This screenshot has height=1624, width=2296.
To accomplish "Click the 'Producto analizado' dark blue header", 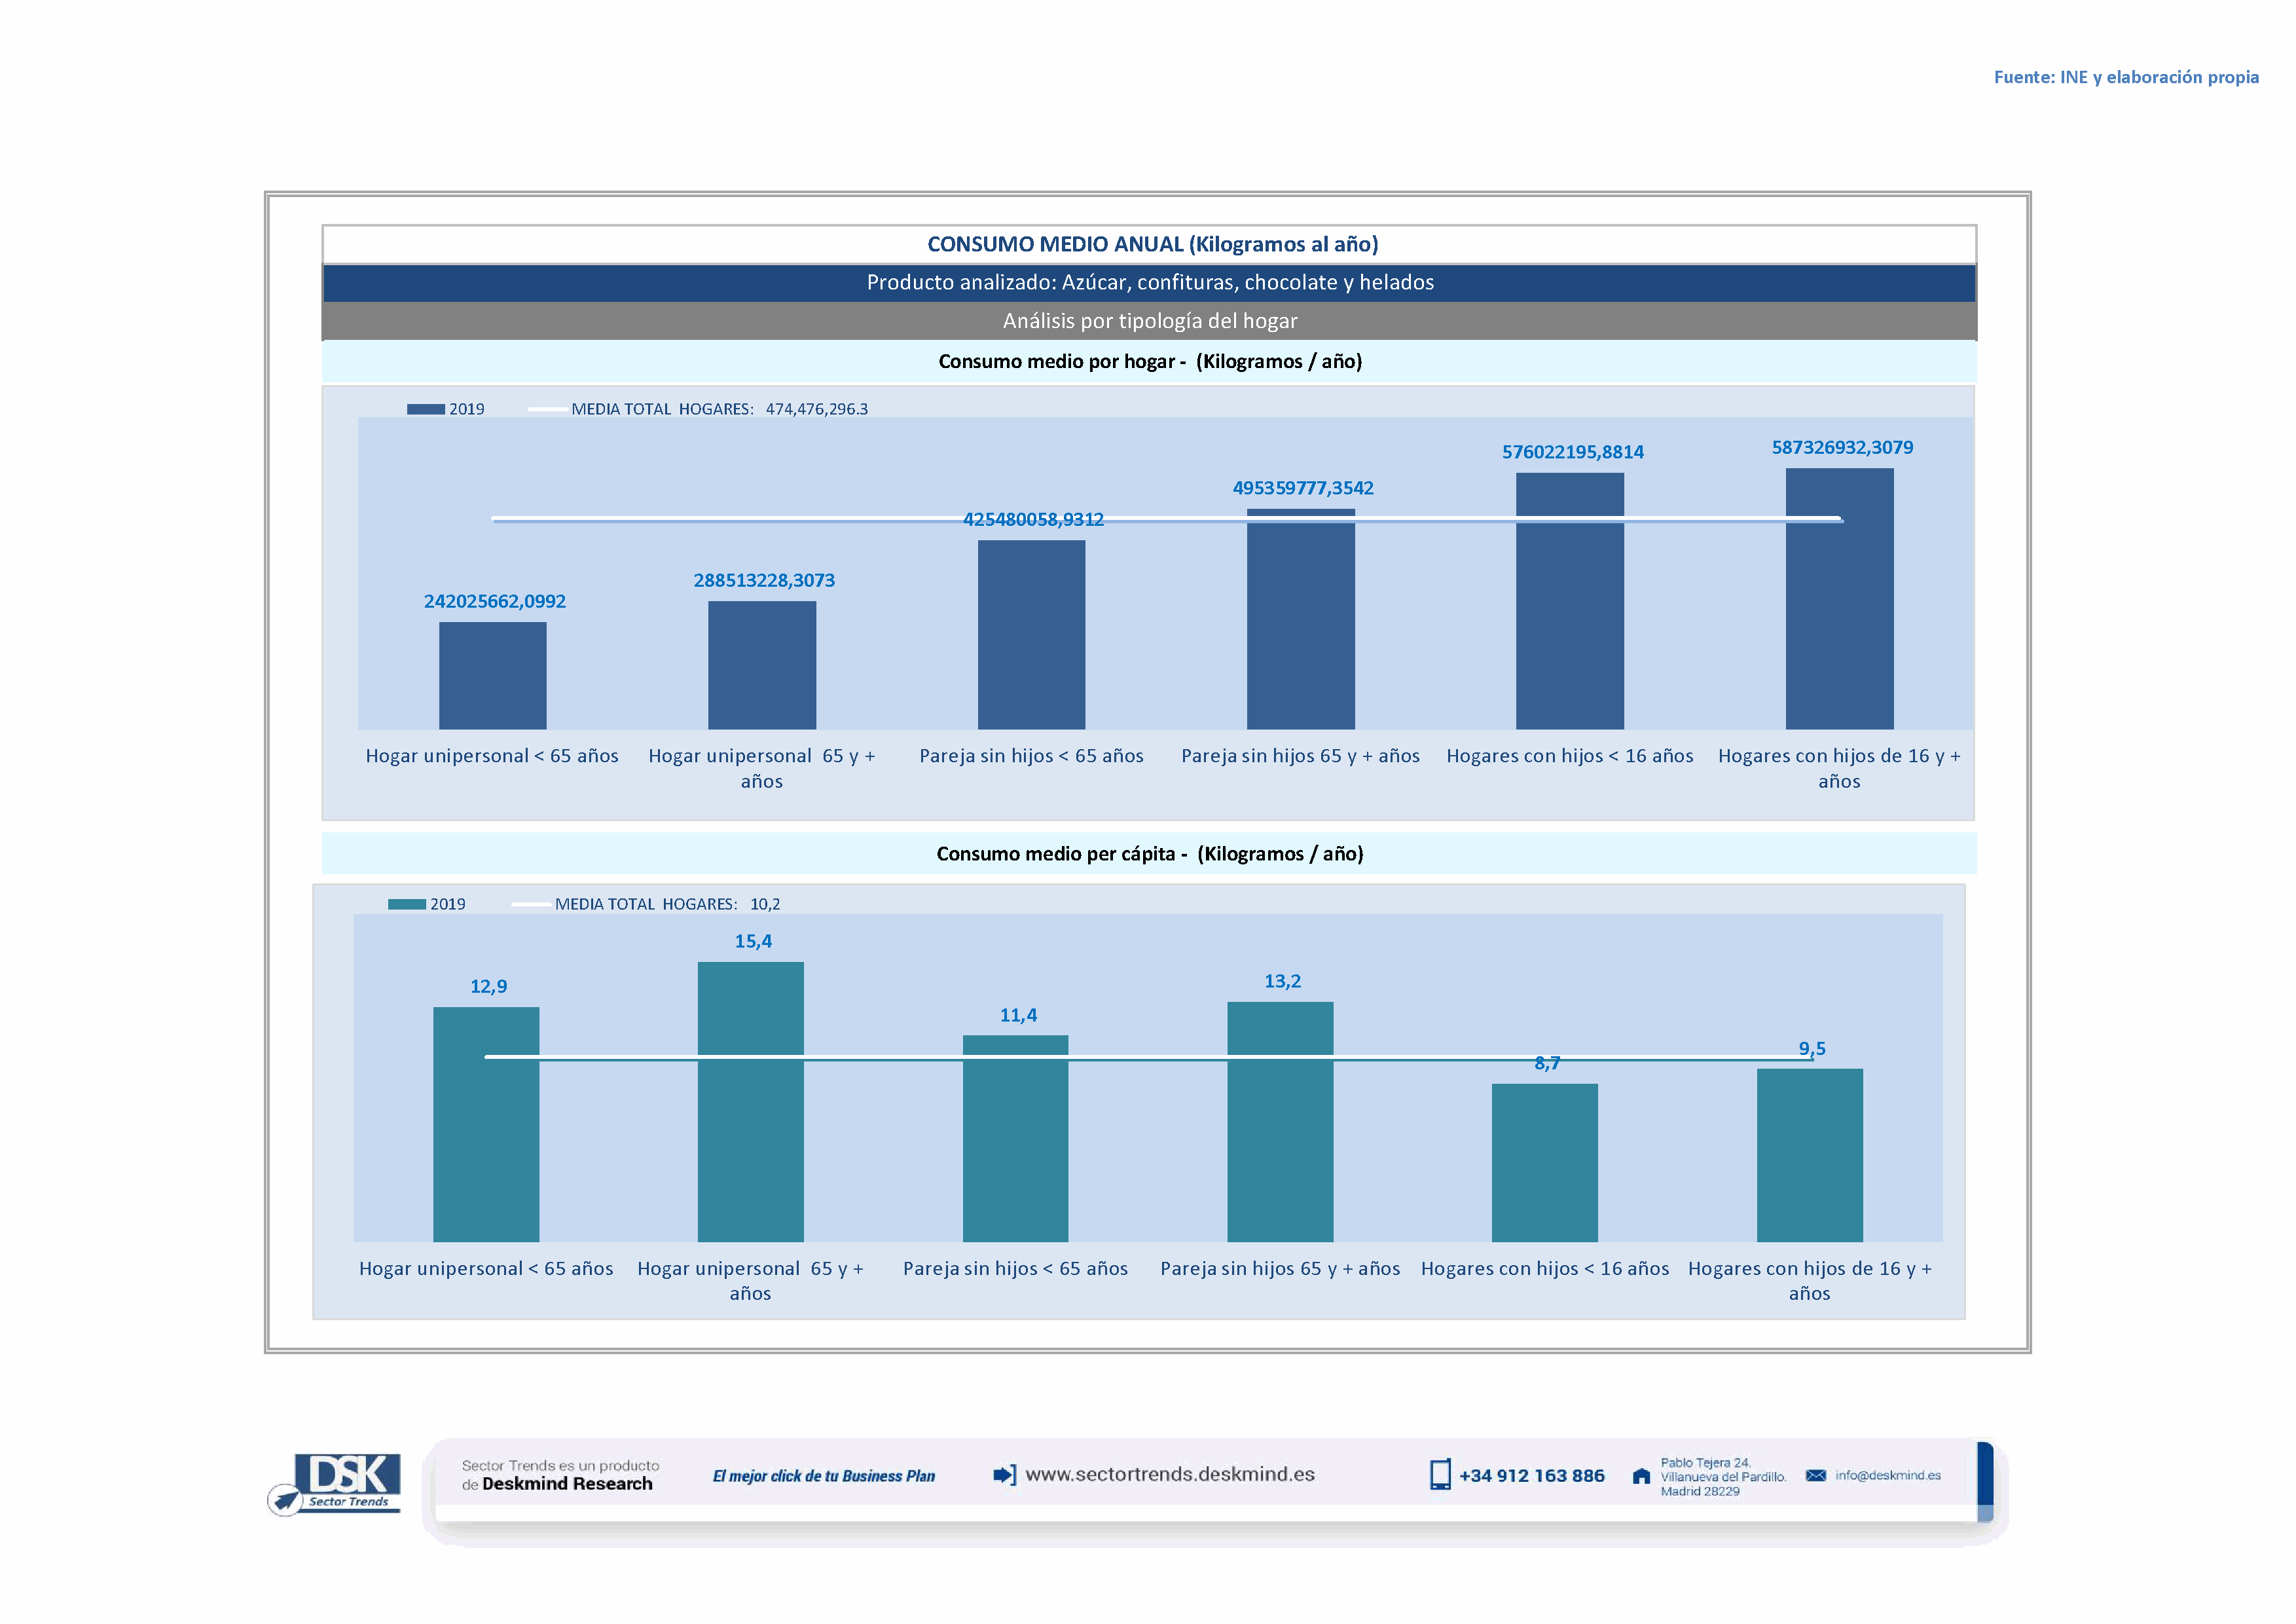I will (x=1149, y=283).
